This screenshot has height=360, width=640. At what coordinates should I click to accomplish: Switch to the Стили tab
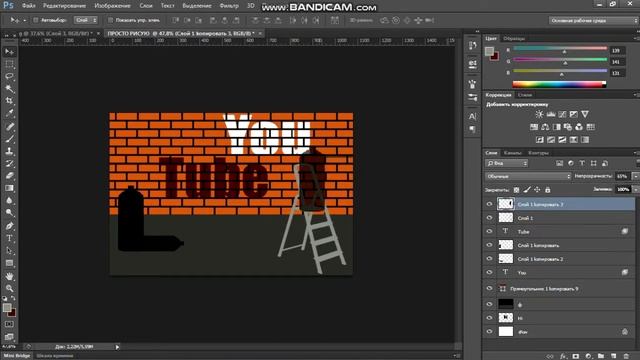pyautogui.click(x=524, y=95)
